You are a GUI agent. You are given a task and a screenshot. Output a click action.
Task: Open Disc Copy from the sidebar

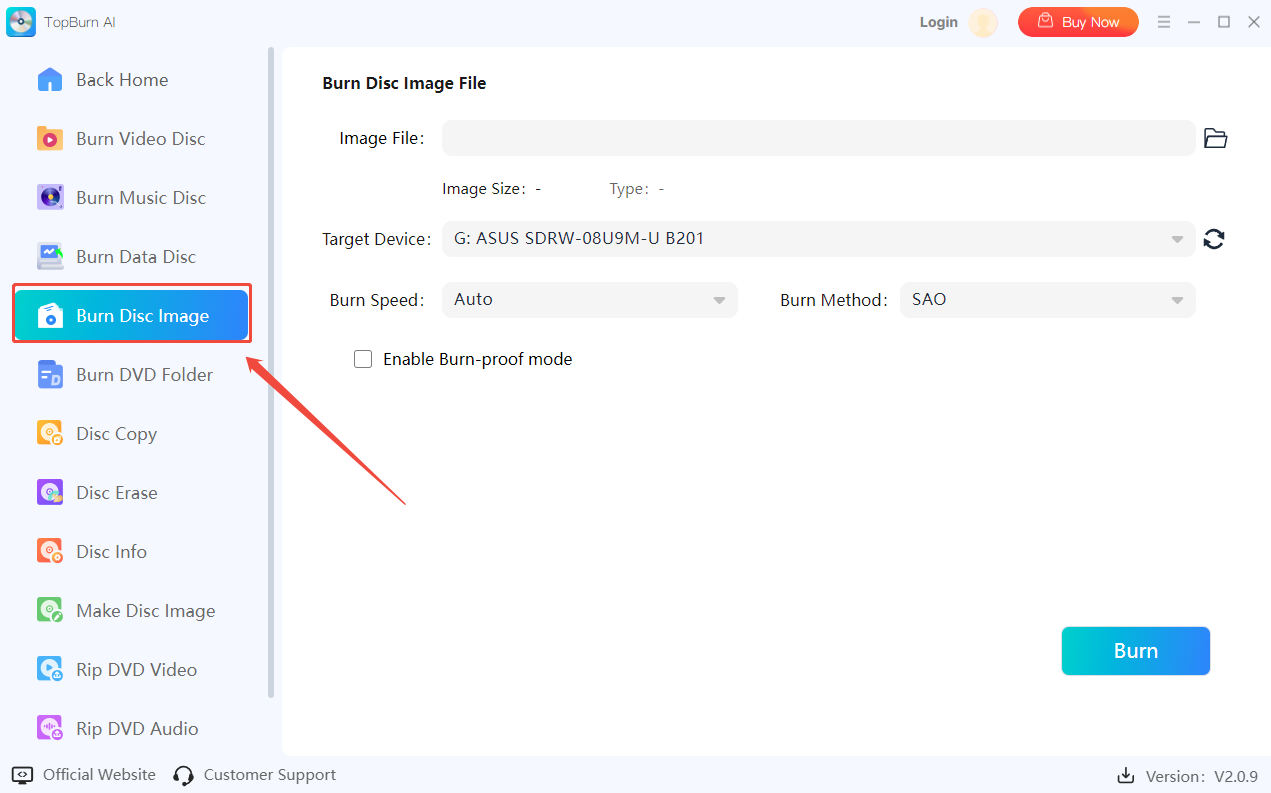[116, 434]
